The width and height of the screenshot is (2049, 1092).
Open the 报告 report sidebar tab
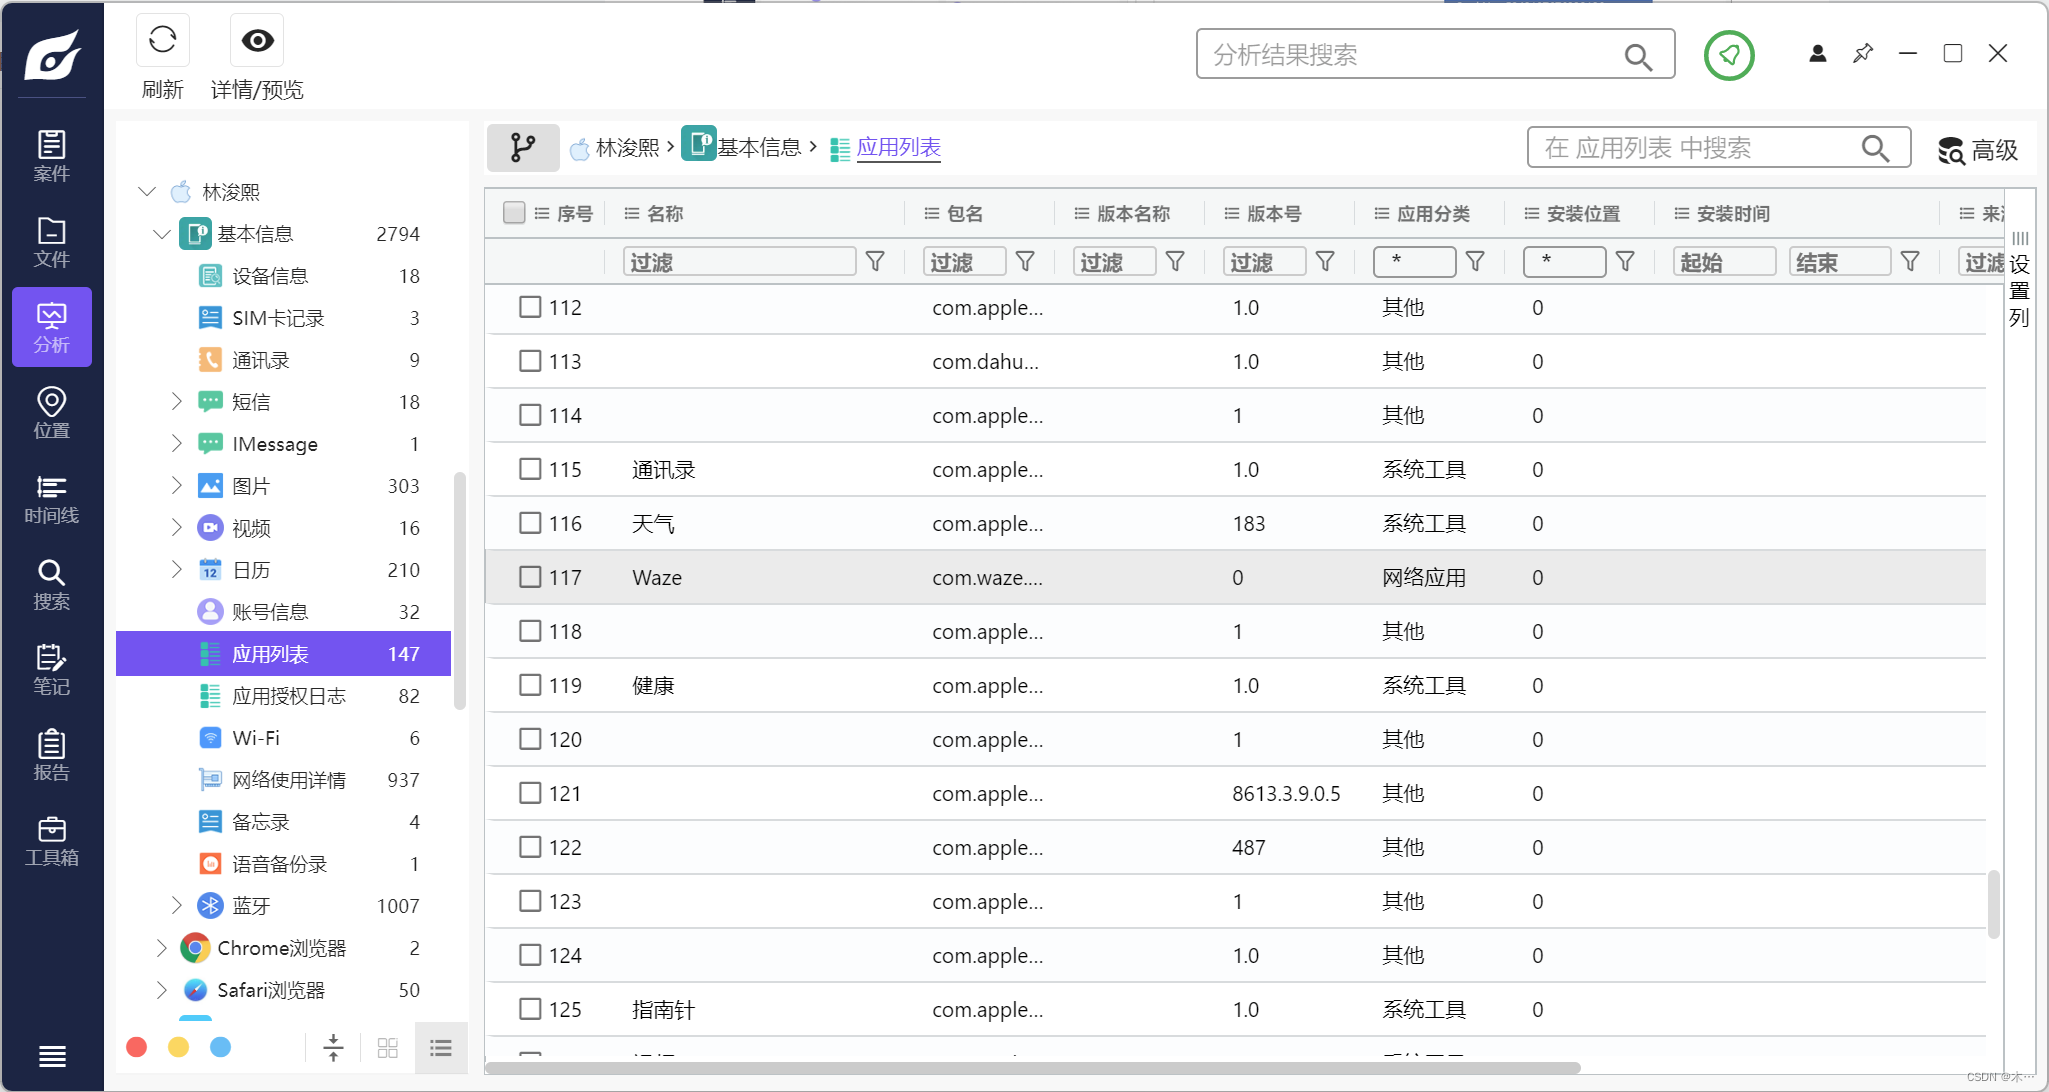coord(51,755)
